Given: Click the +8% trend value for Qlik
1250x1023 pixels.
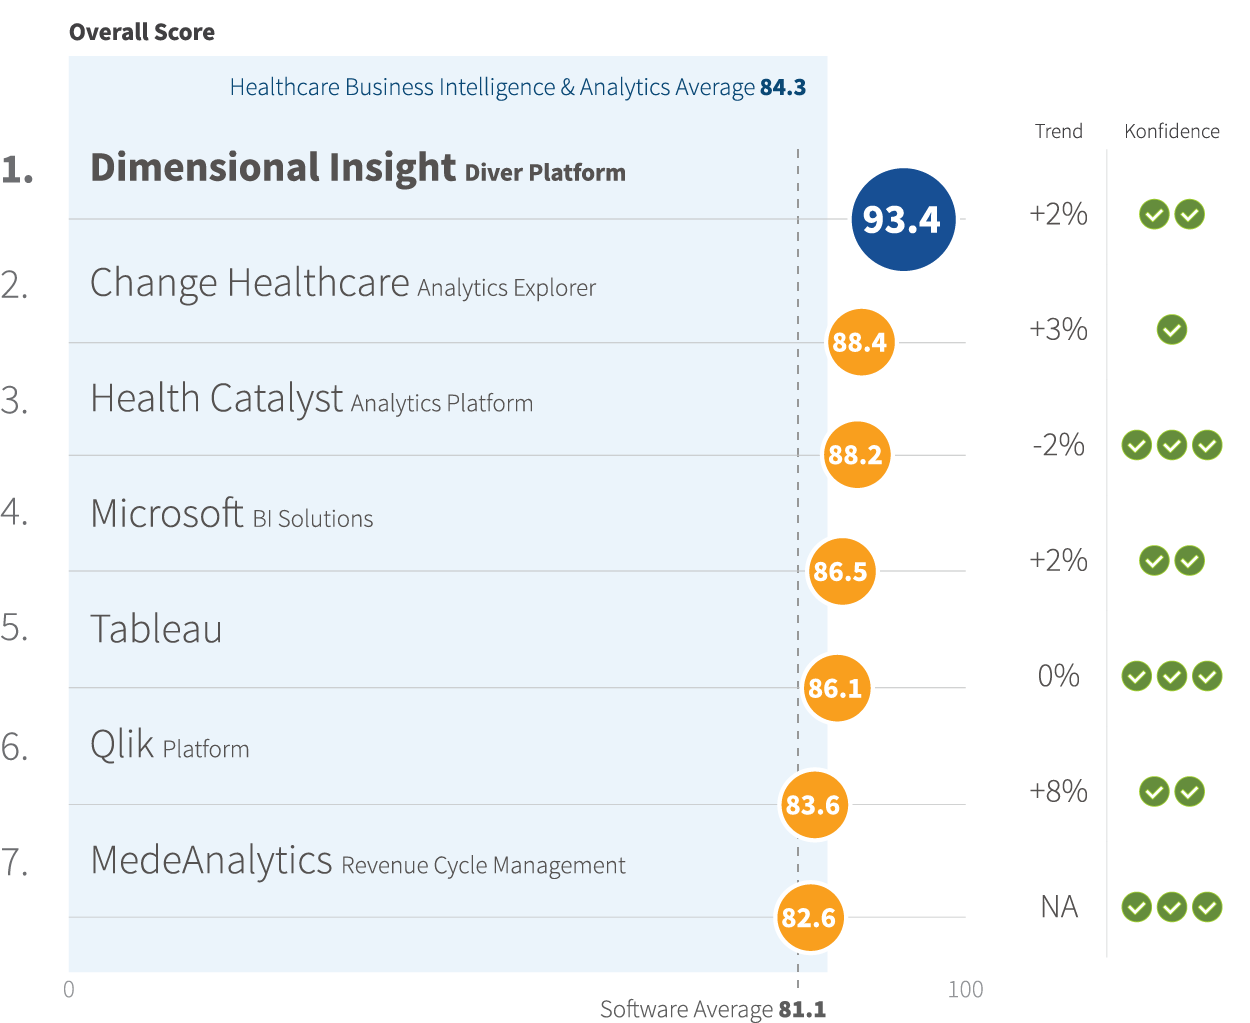Looking at the screenshot, I should point(1058,791).
